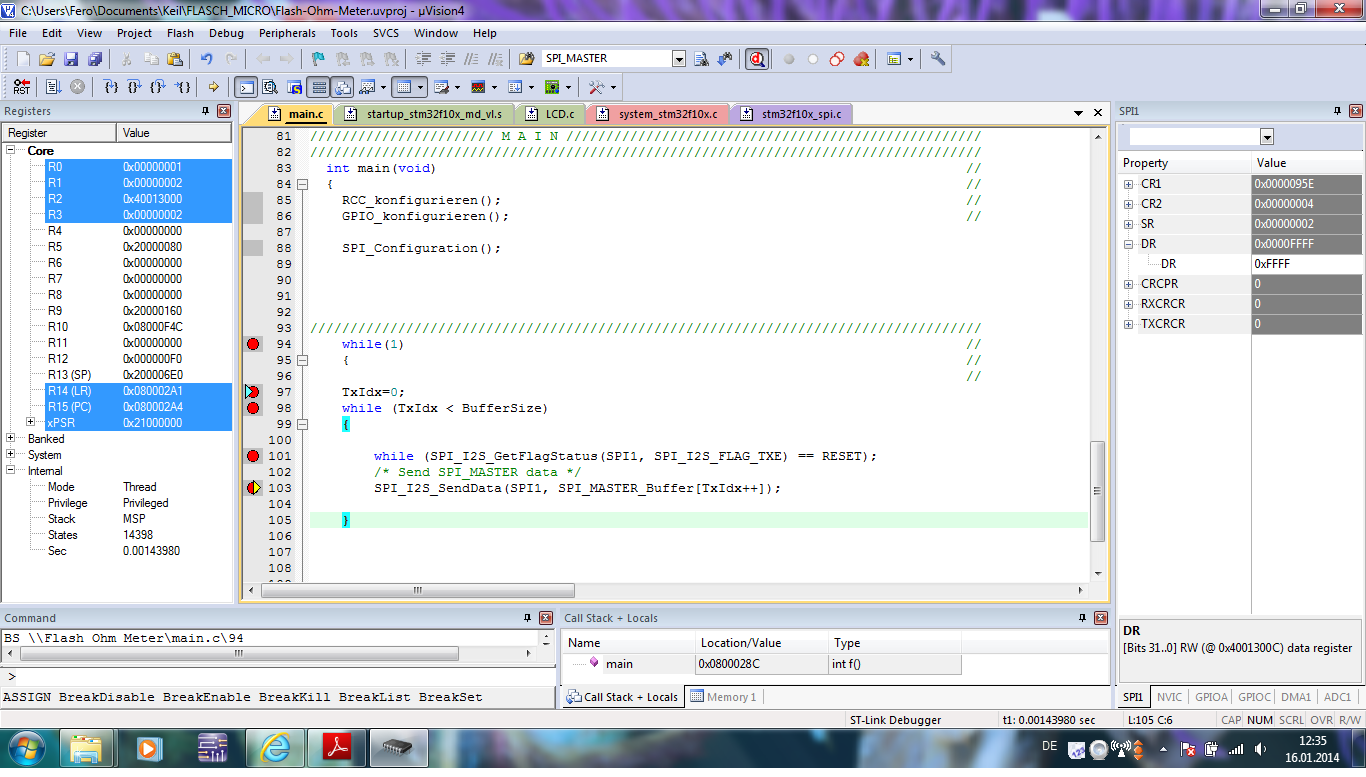Click the Run icon in debug toolbar
Screen dimensions: 1366x777
tap(53, 87)
